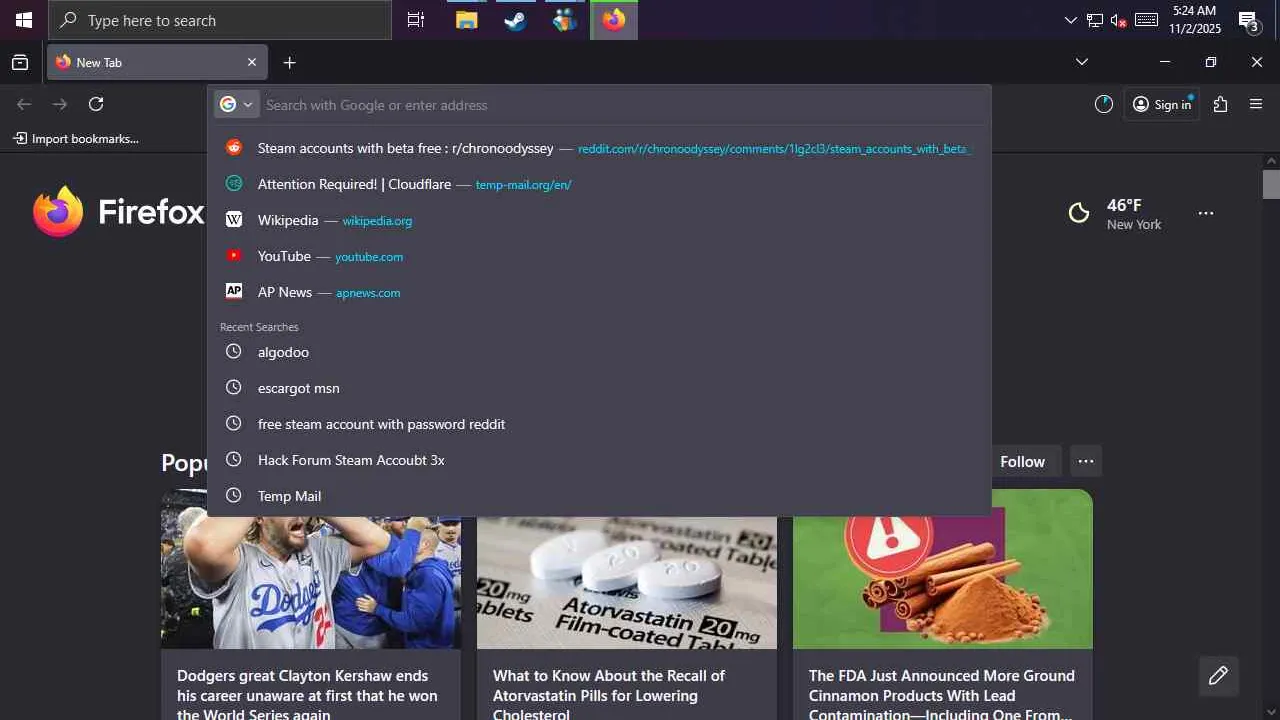Click the Task View icon in taskbar
Image resolution: width=1280 pixels, height=720 pixels.
pos(416,20)
